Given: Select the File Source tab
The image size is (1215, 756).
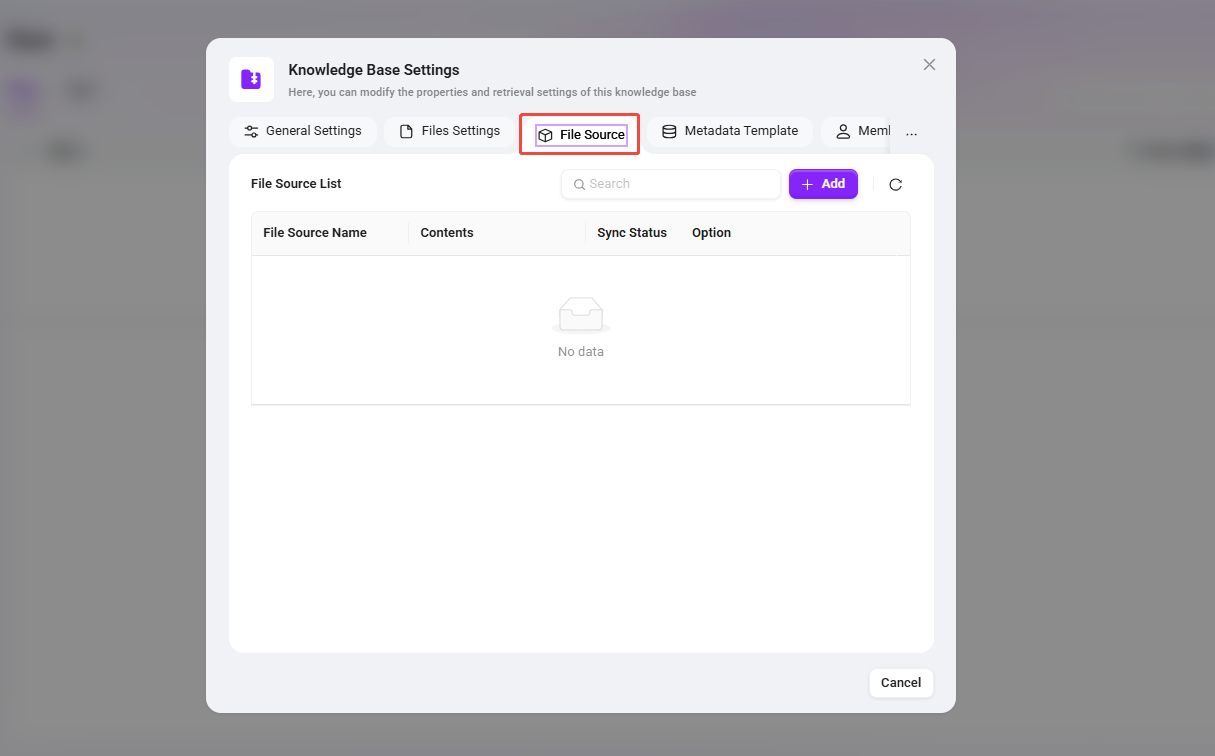Looking at the screenshot, I should click(581, 134).
